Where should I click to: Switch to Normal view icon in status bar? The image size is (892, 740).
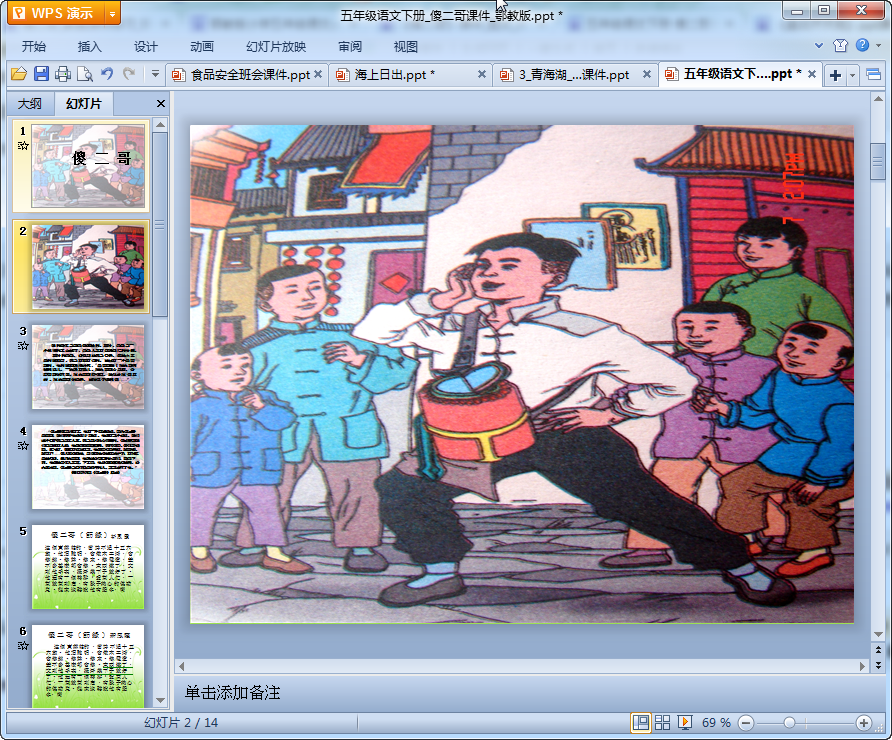coord(641,723)
